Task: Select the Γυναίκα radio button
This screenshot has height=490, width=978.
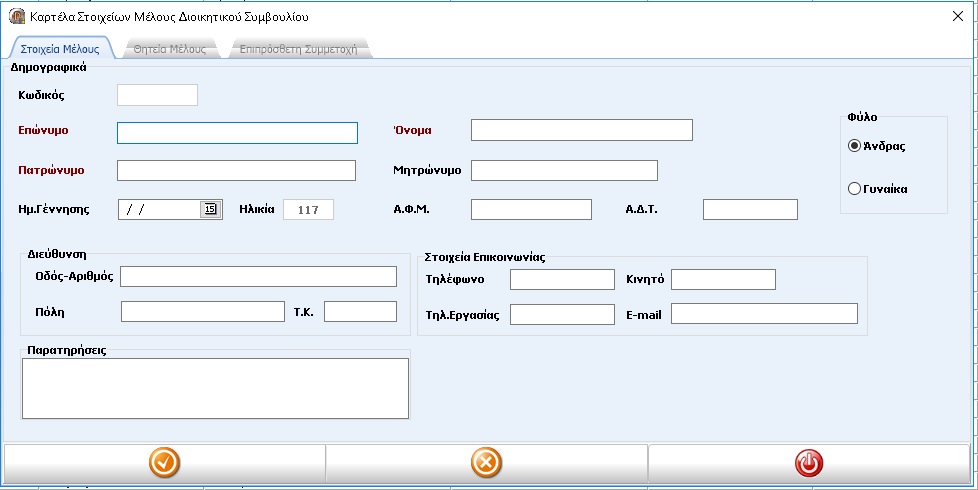Action: point(854,188)
